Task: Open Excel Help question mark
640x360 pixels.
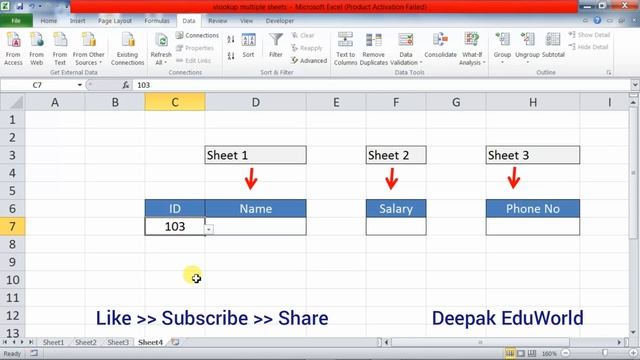Action: [x=597, y=20]
